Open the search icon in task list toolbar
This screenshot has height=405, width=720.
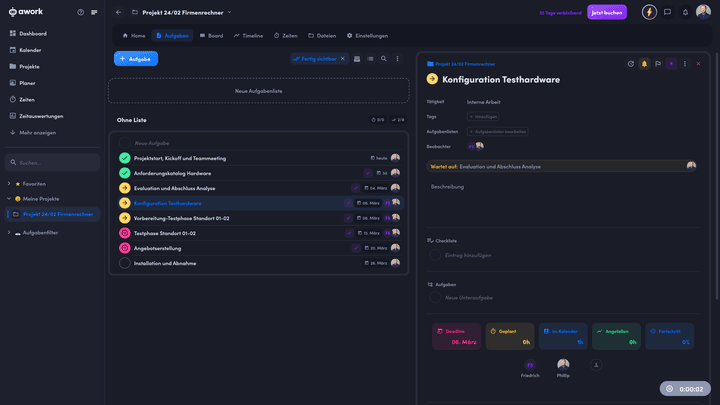coord(383,59)
